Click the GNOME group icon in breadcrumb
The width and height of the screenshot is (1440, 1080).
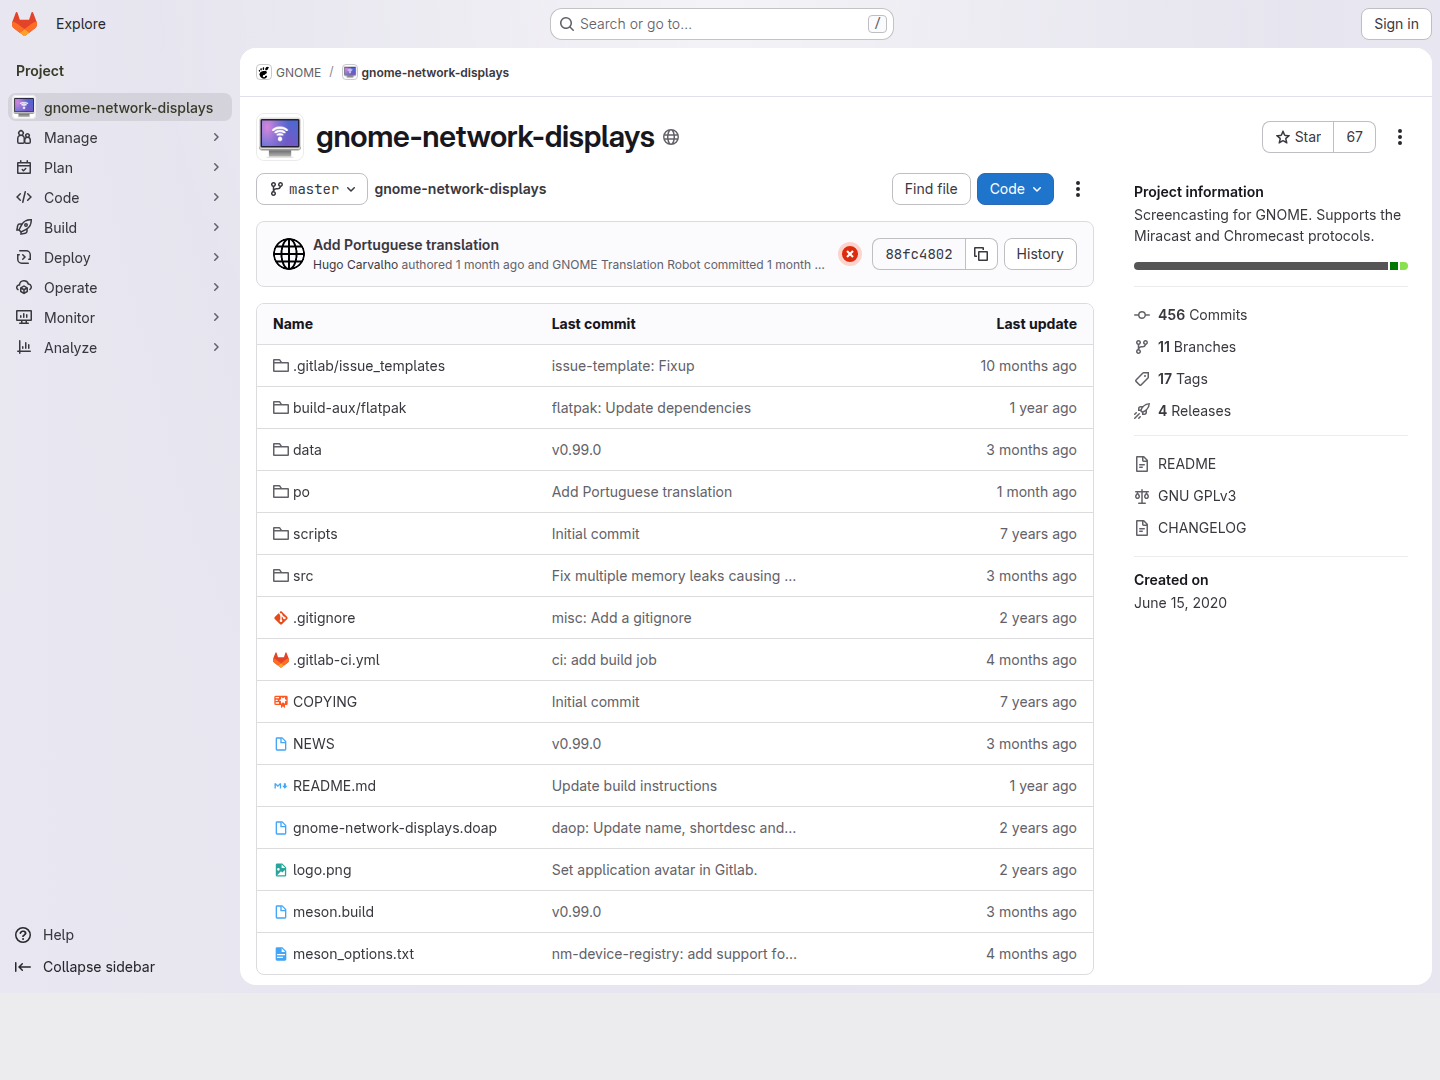(x=264, y=73)
